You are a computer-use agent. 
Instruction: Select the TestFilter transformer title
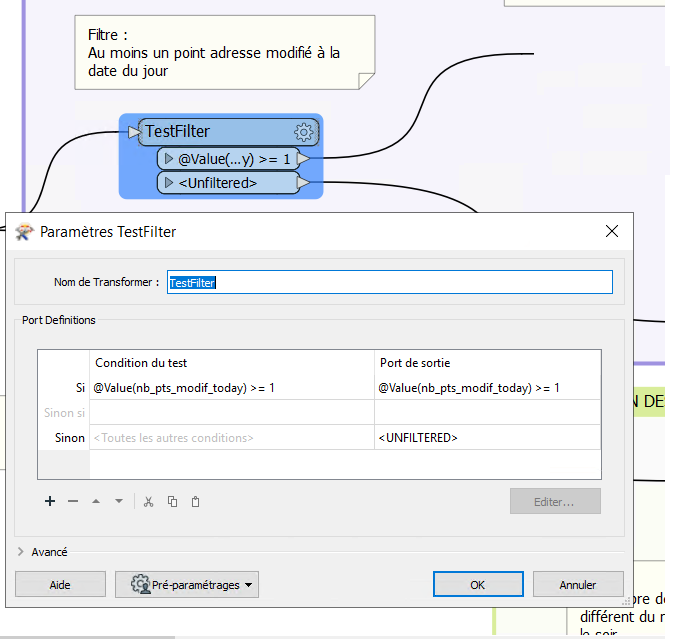click(177, 131)
